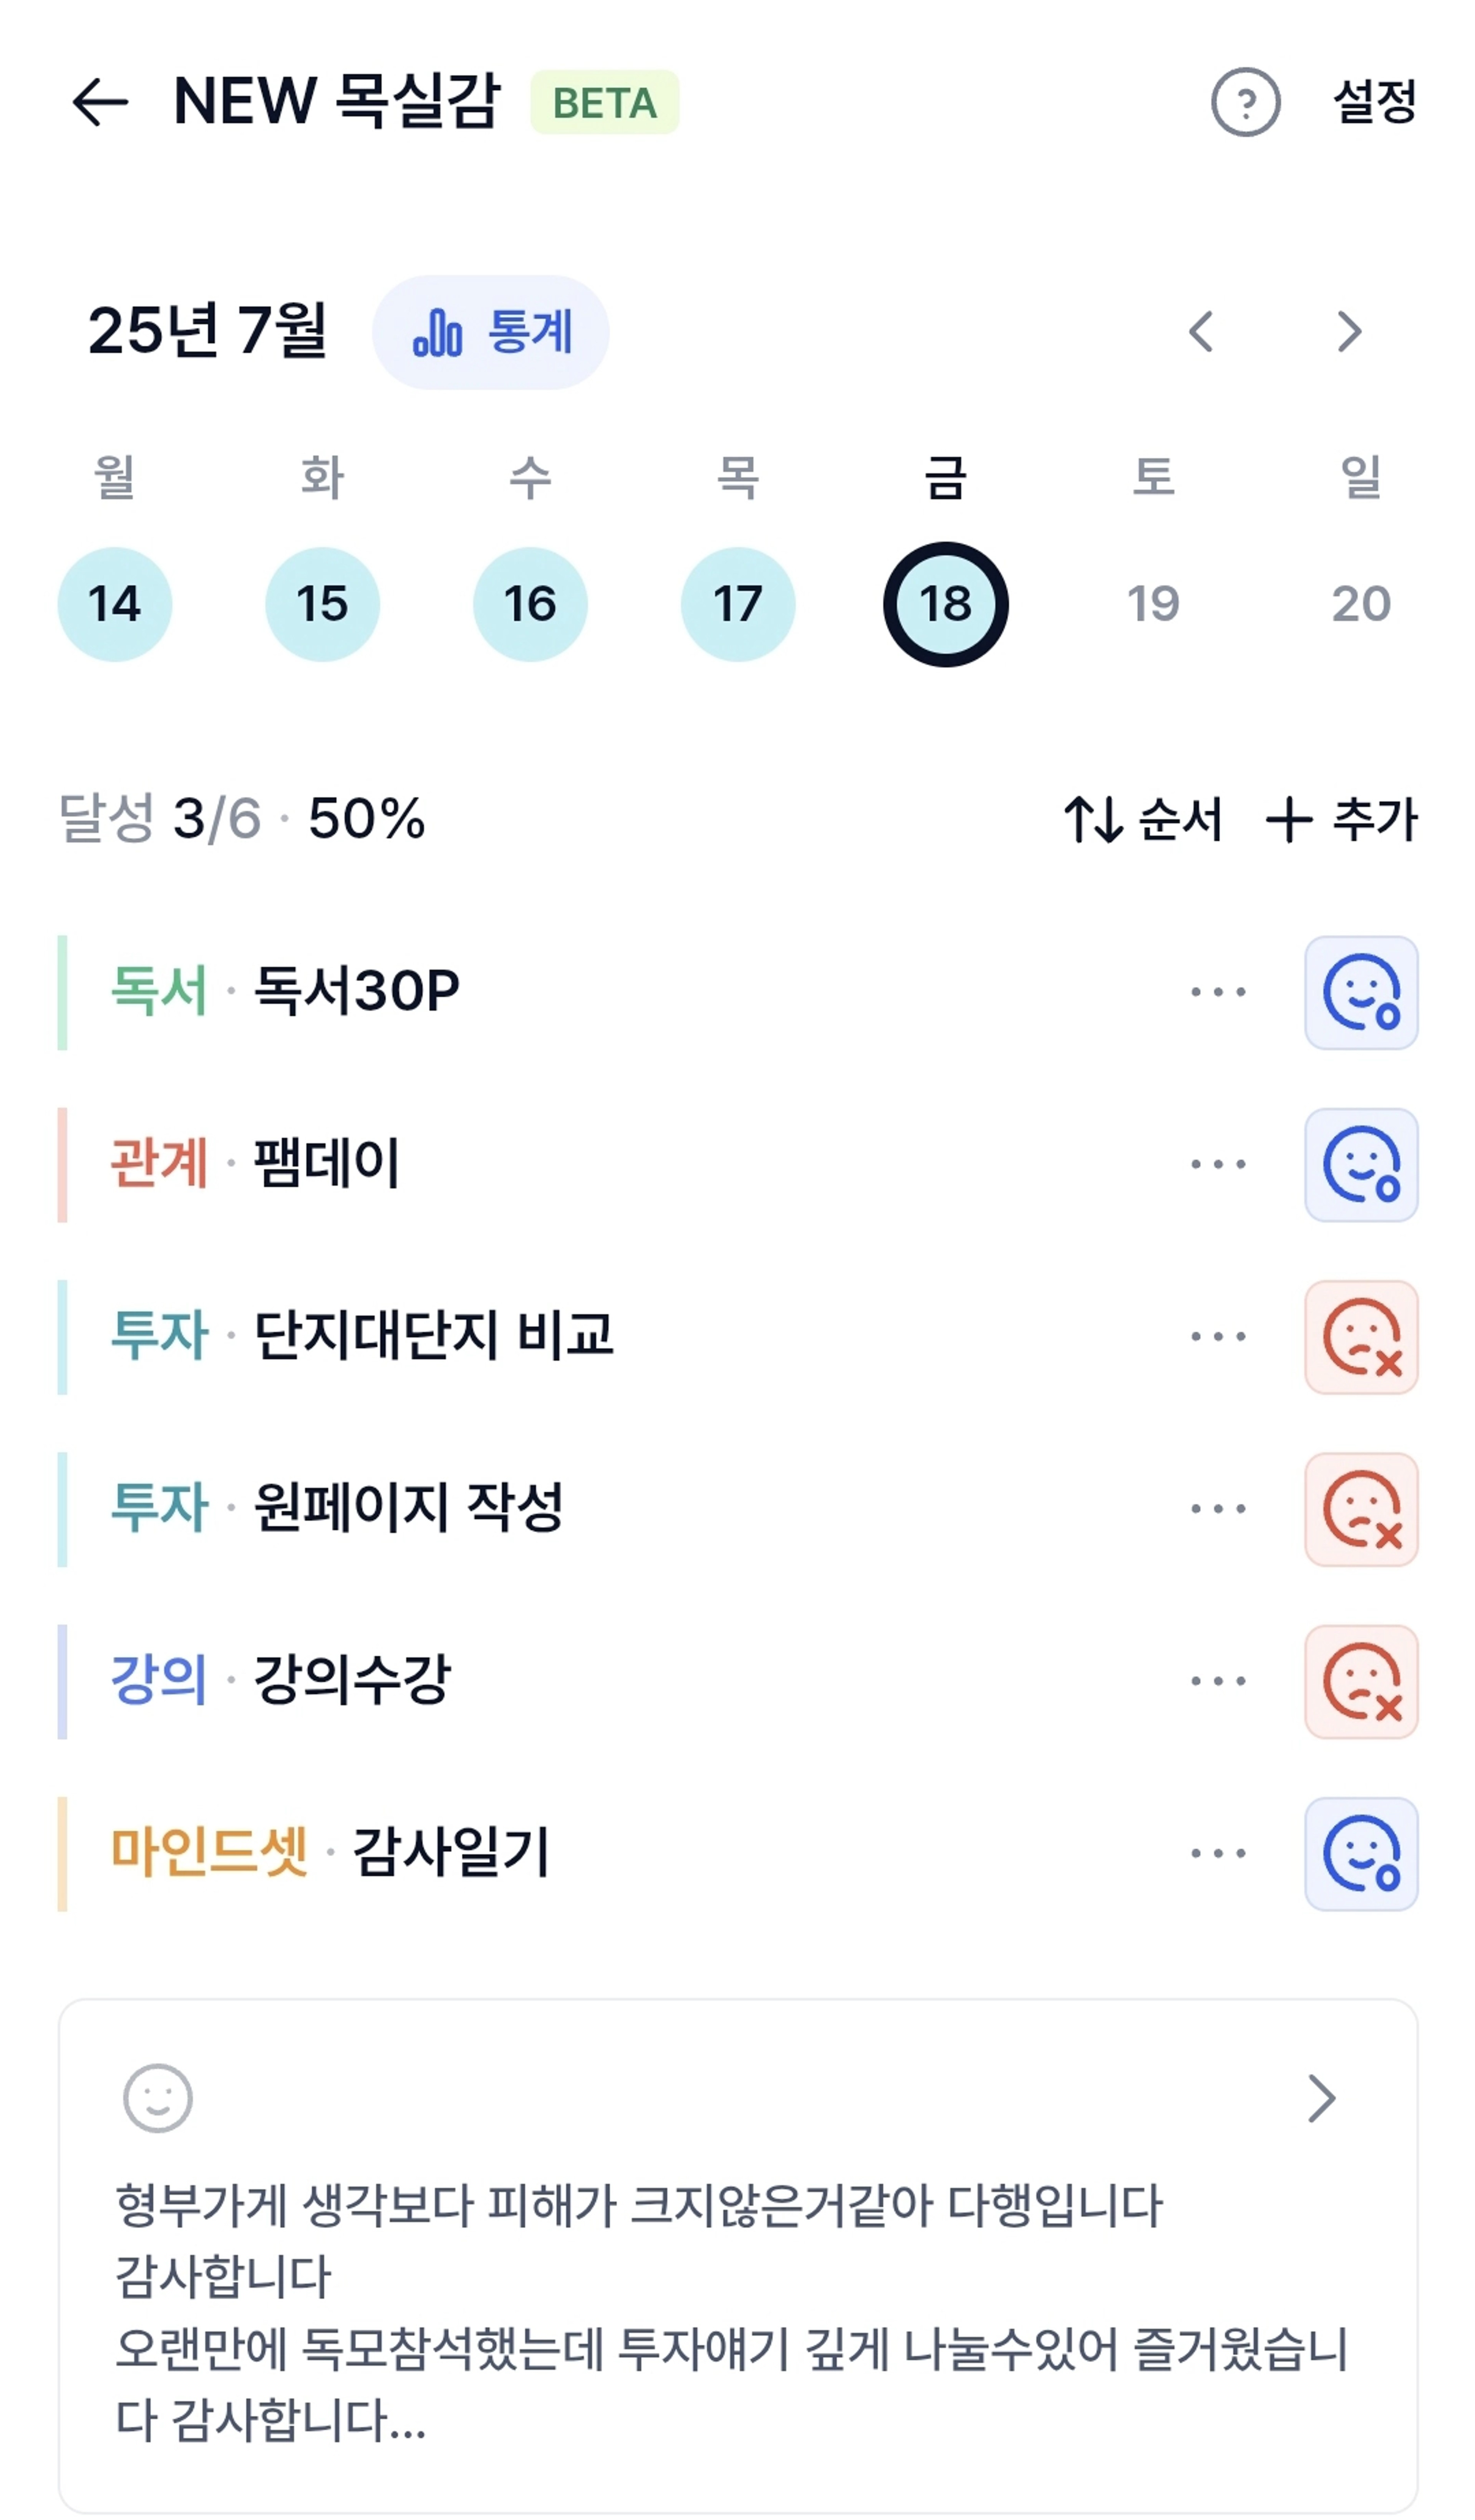
Task: Toggle 단지대단지 비교 failed status face
Action: coord(1361,1337)
